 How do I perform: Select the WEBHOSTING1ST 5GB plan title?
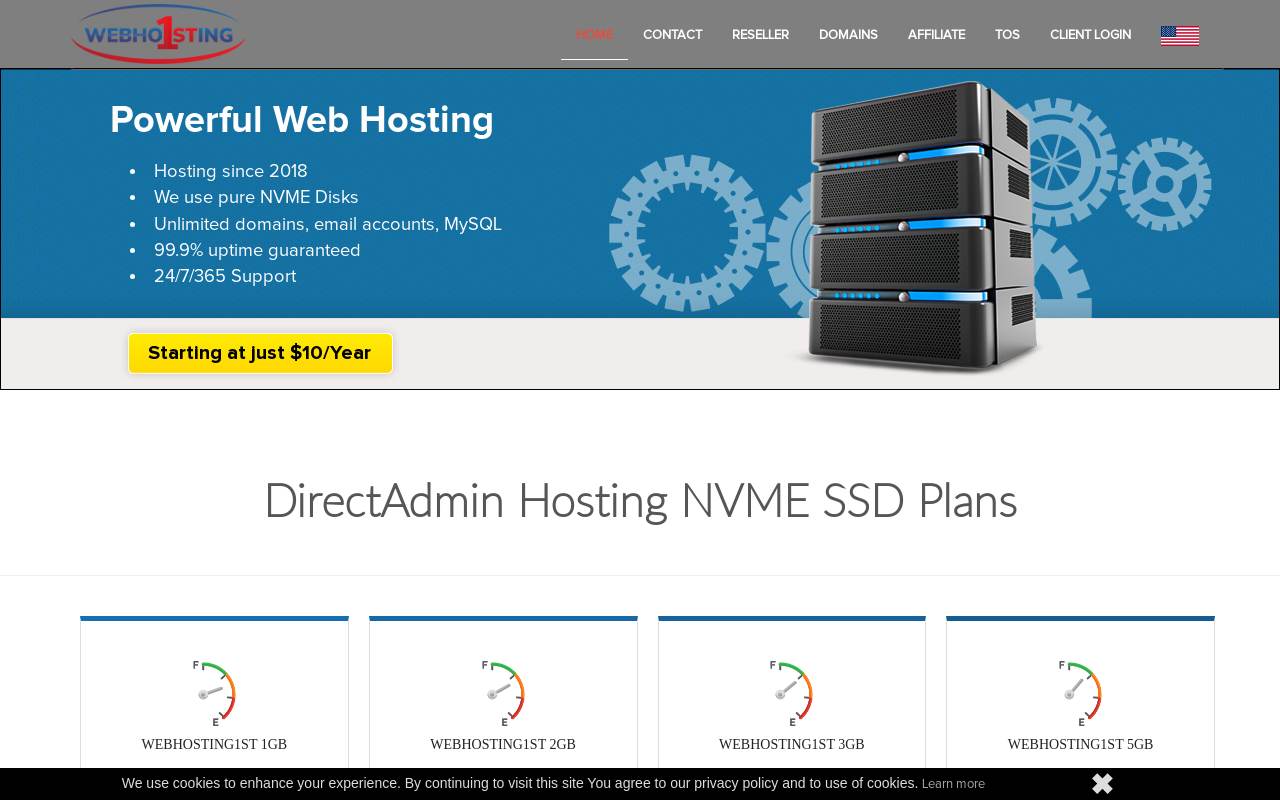coord(1080,744)
